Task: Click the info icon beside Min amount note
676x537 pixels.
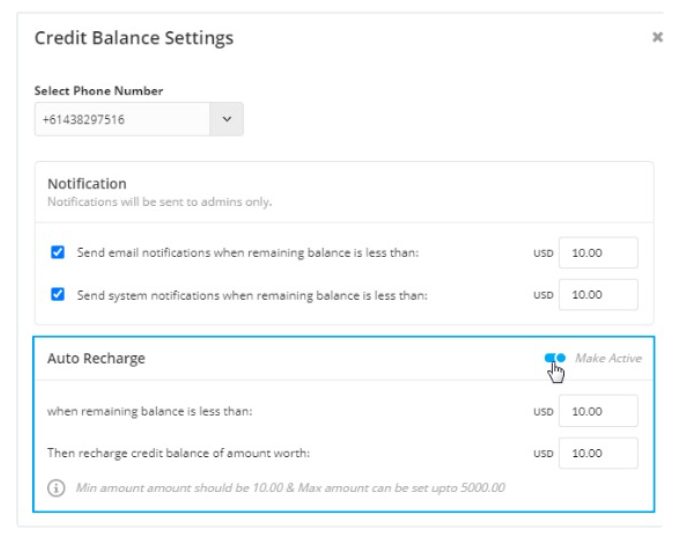Action: [x=56, y=488]
